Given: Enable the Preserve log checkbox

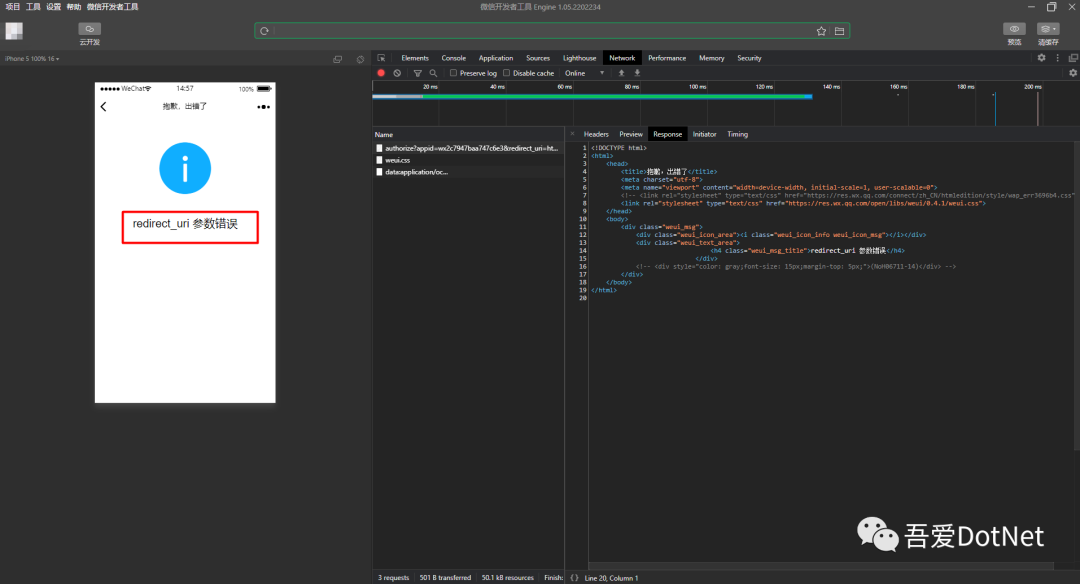Looking at the screenshot, I should tap(454, 73).
